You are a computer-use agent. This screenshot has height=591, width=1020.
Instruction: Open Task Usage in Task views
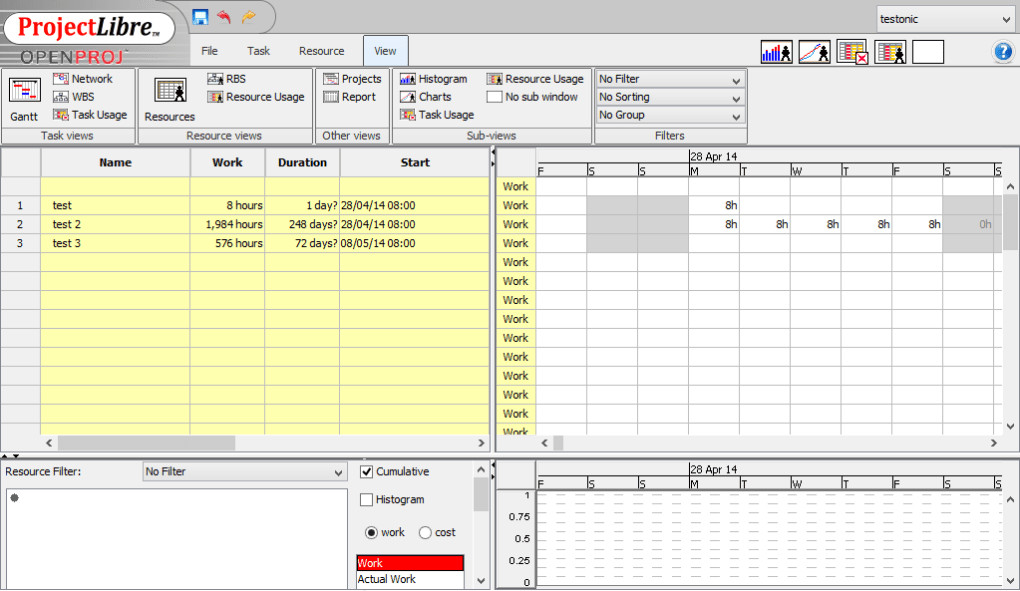[90, 114]
